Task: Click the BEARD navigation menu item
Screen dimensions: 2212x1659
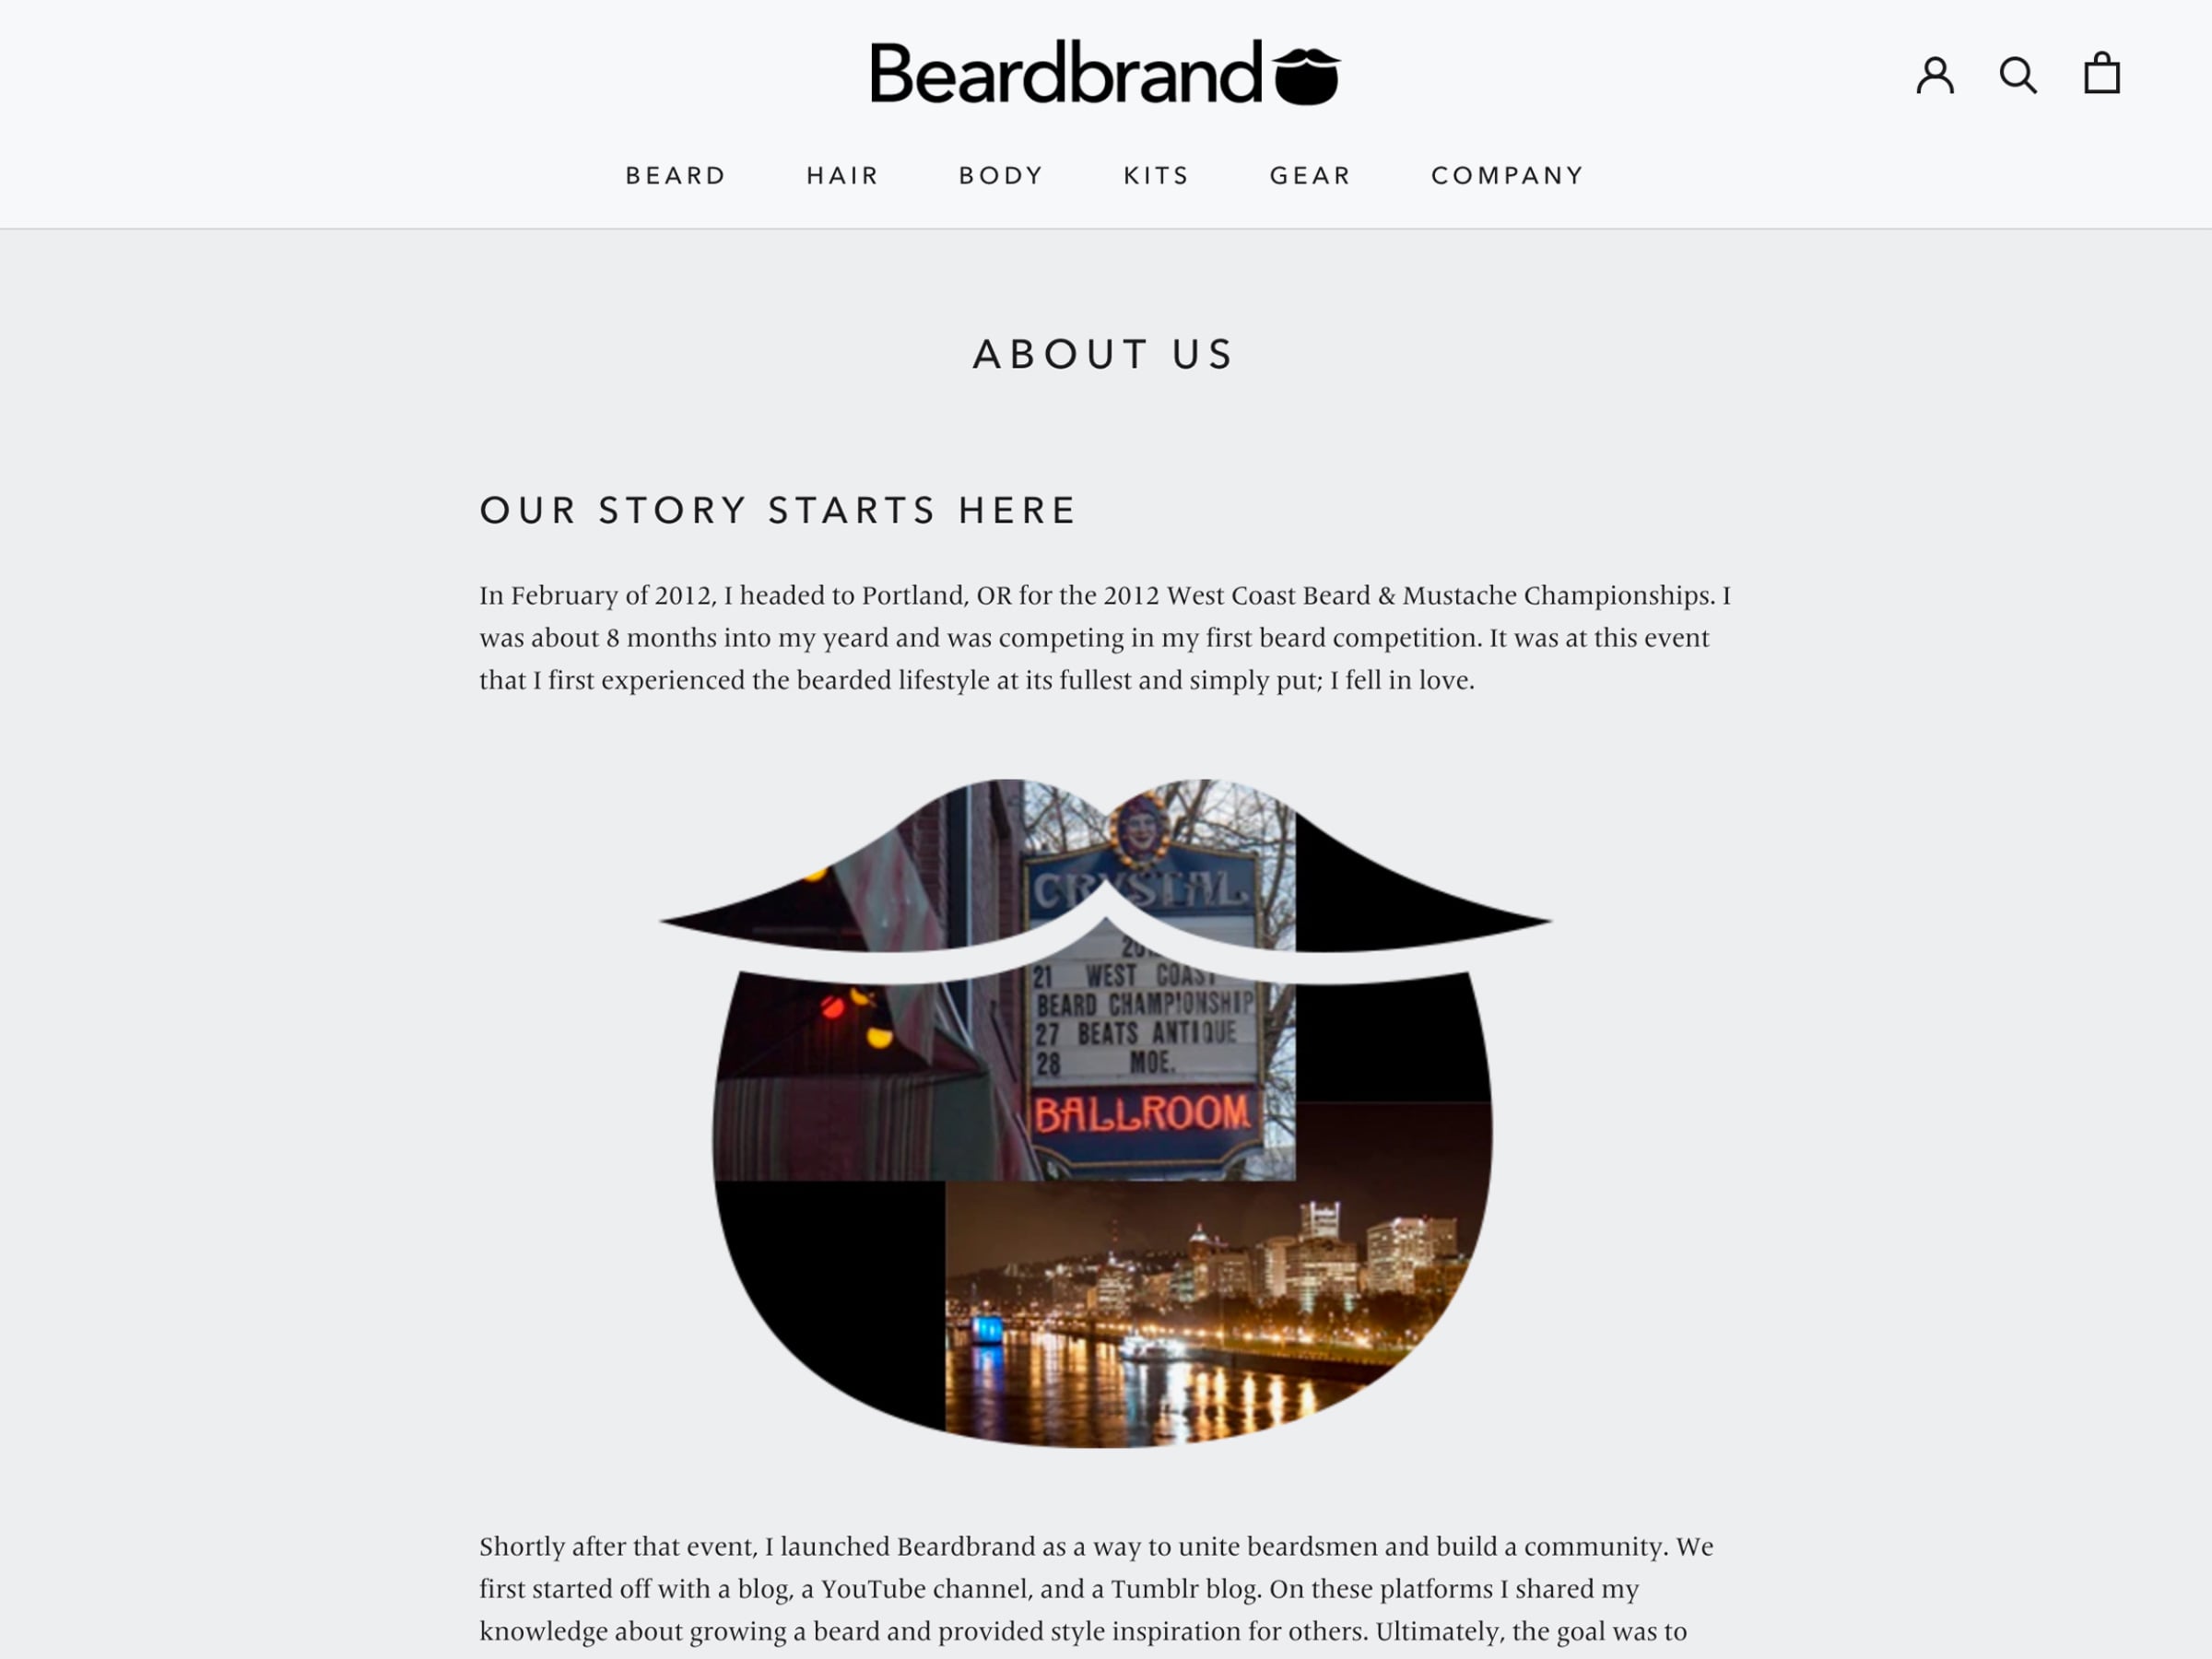Action: click(x=676, y=174)
